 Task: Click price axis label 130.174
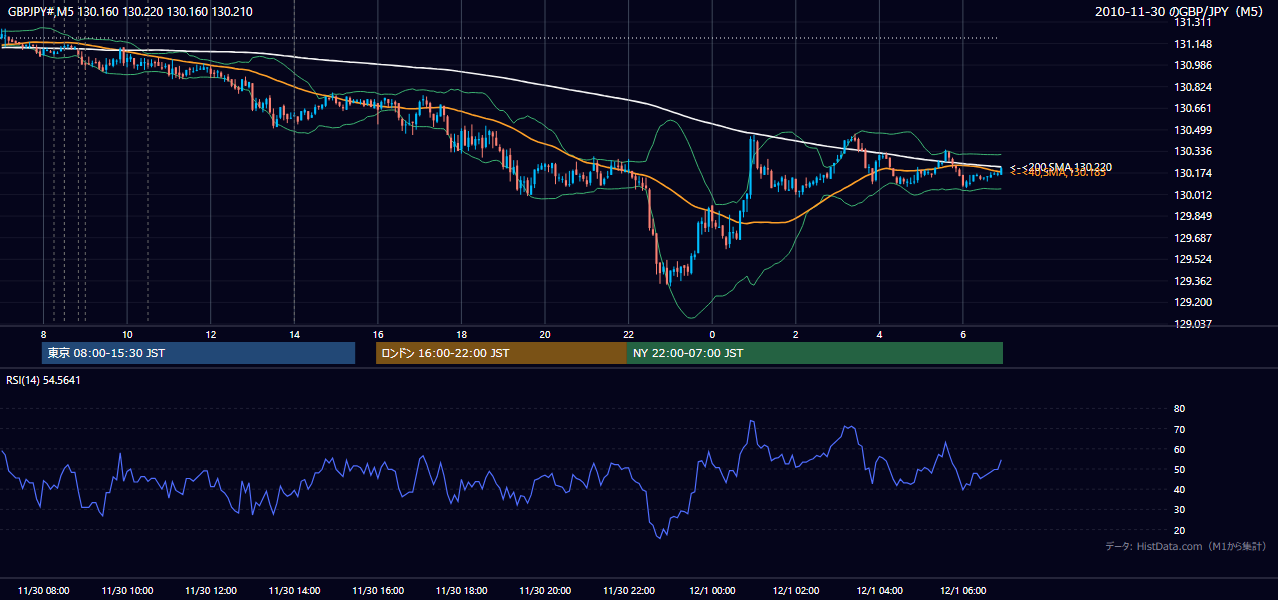[1194, 173]
